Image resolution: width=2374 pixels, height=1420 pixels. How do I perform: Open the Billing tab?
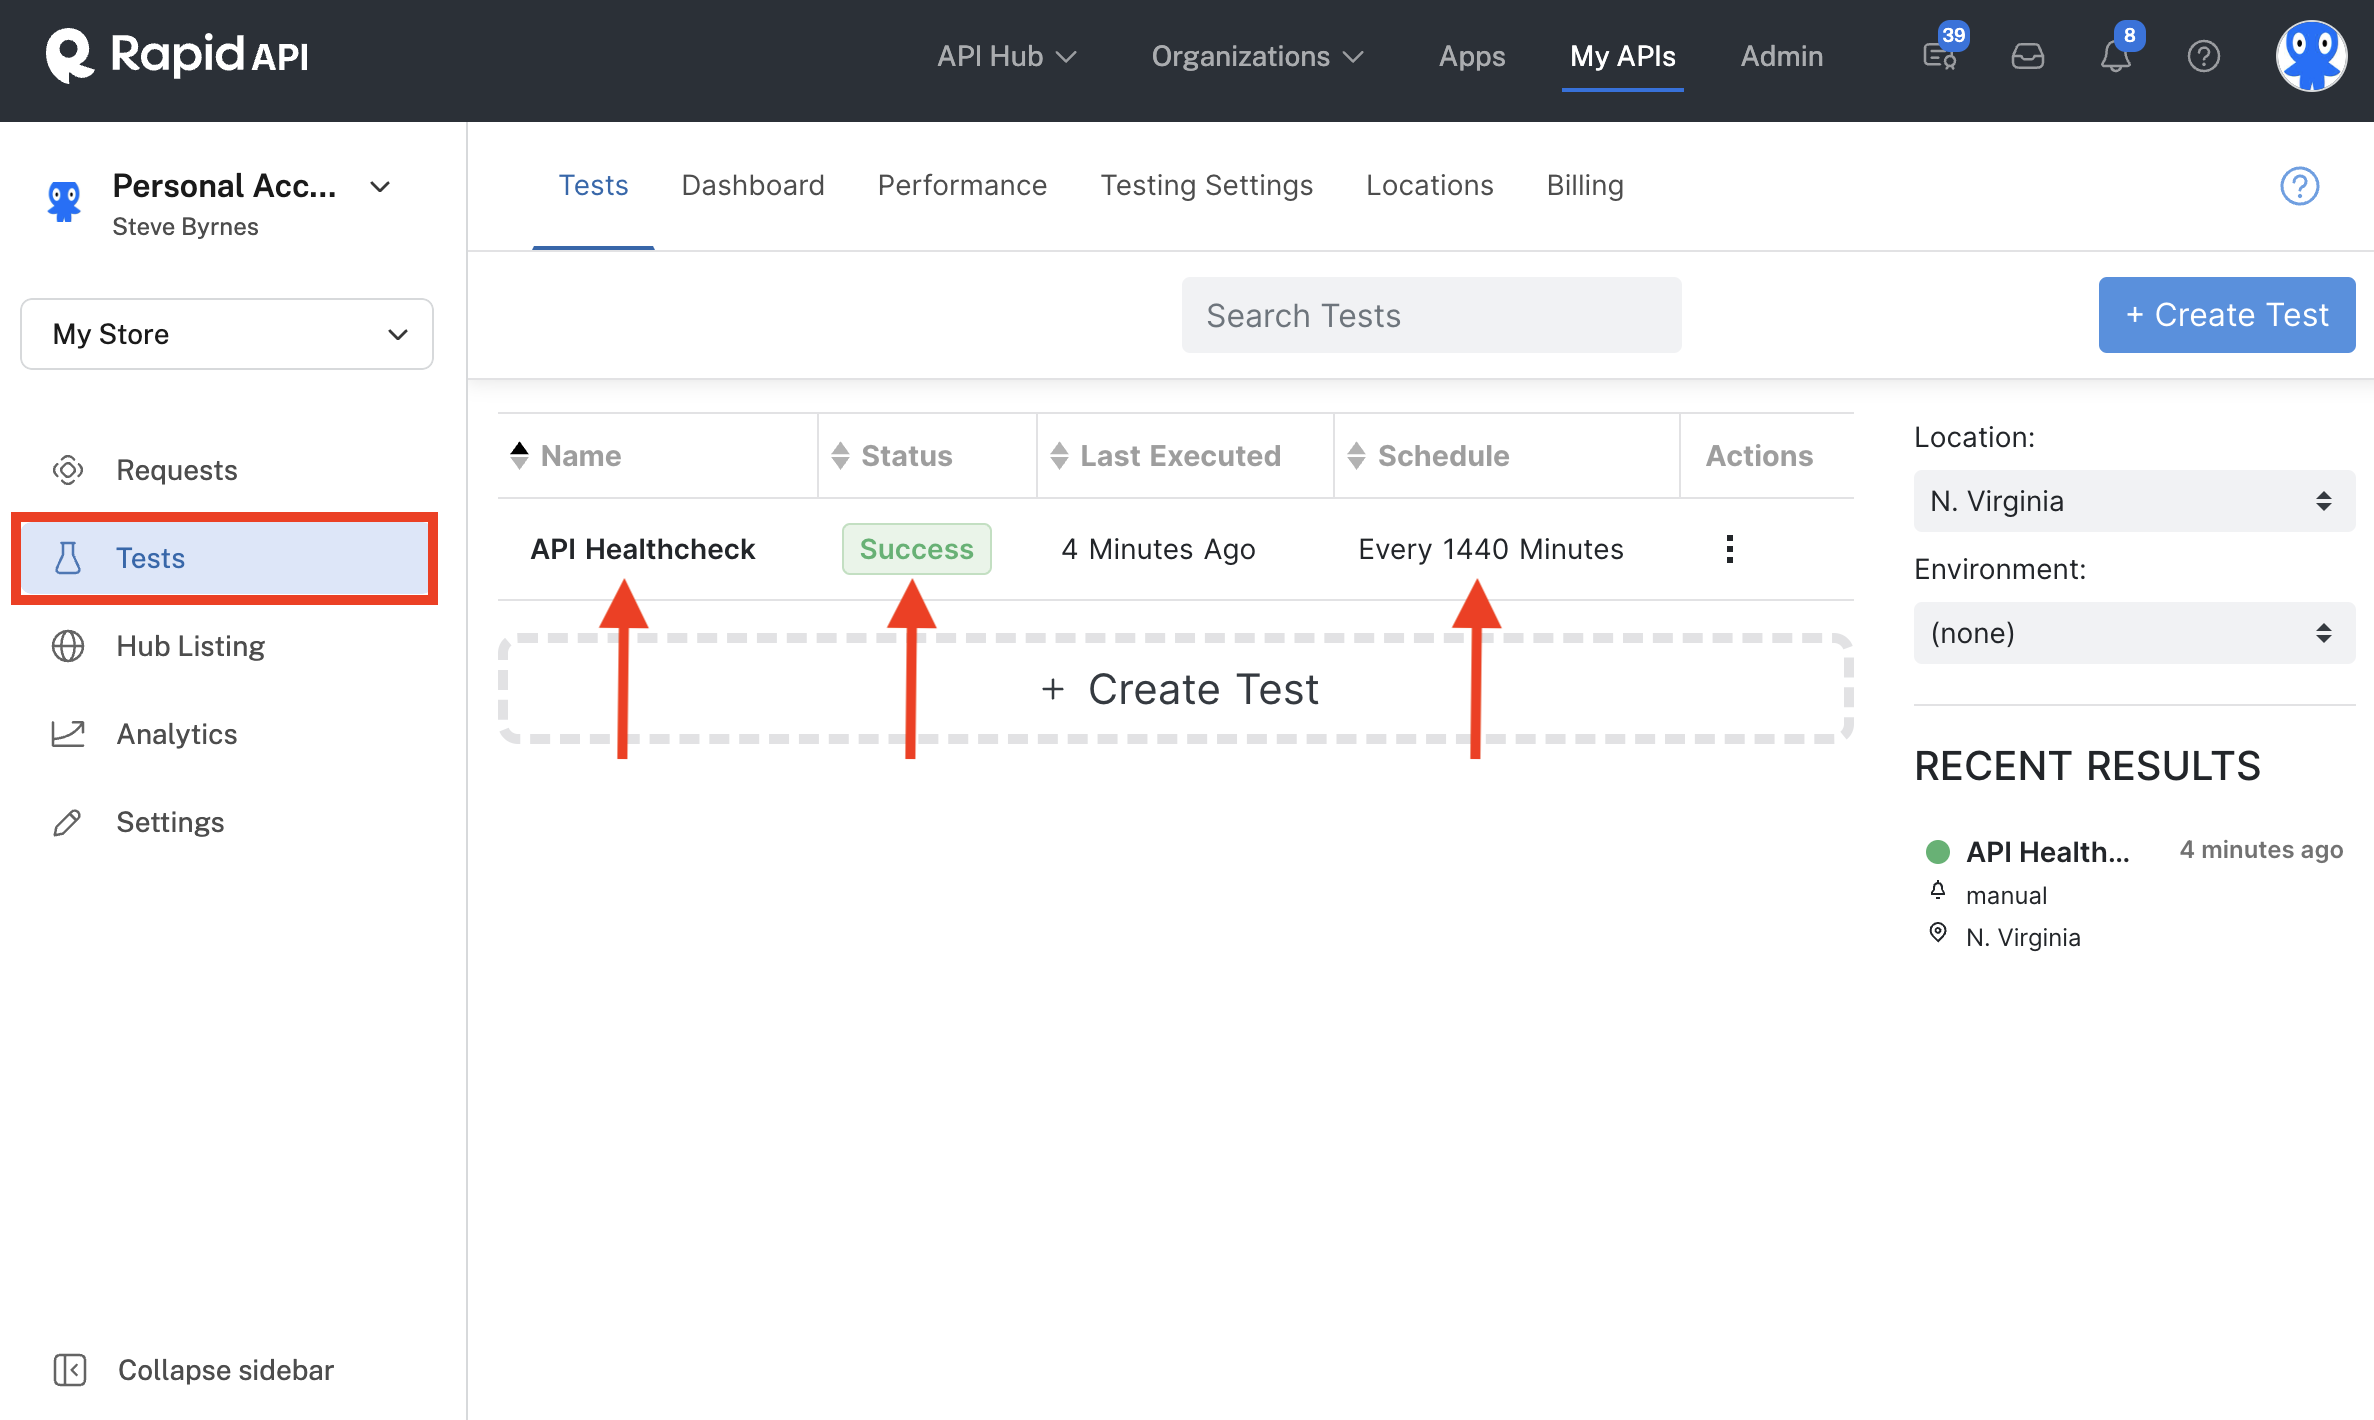pos(1584,186)
